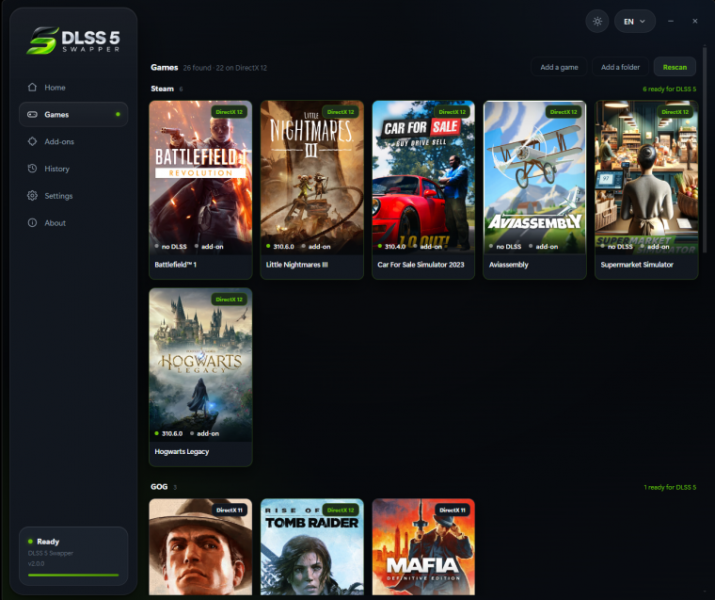Close the DLSS 5 Swapper window
Viewport: 715px width, 600px height.
pyautogui.click(x=695, y=21)
